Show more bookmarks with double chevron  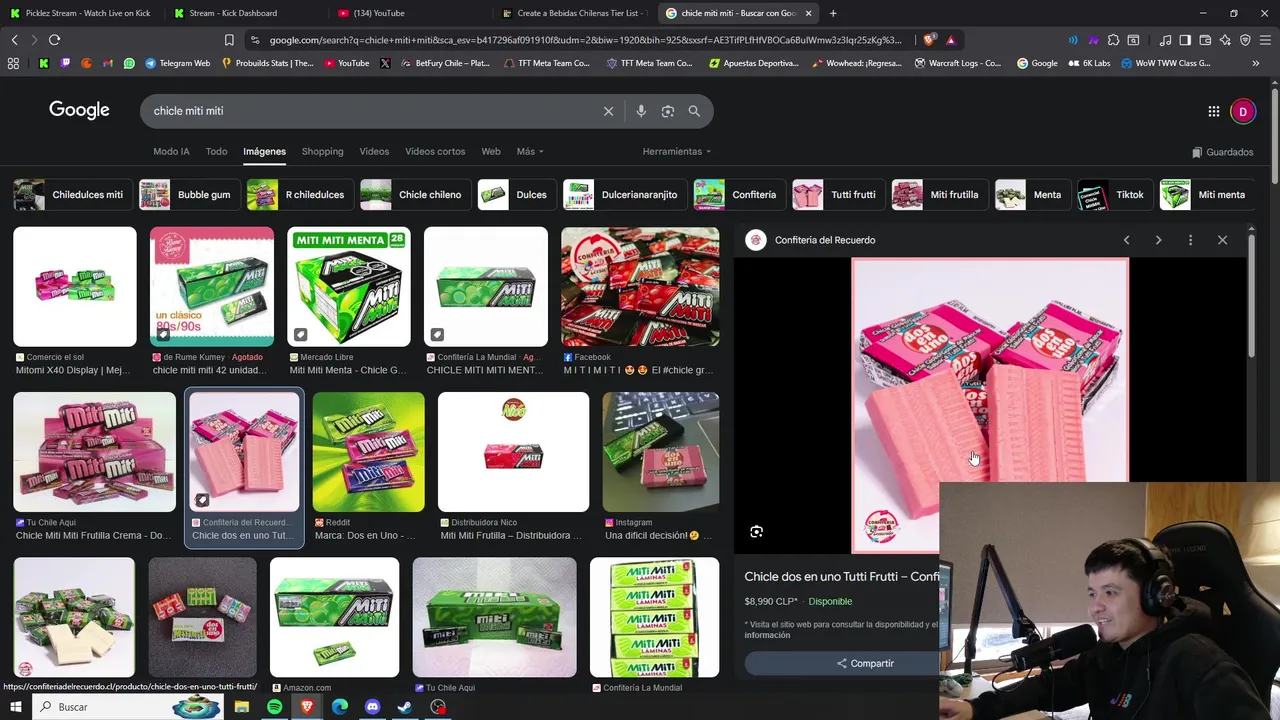coord(1255,63)
